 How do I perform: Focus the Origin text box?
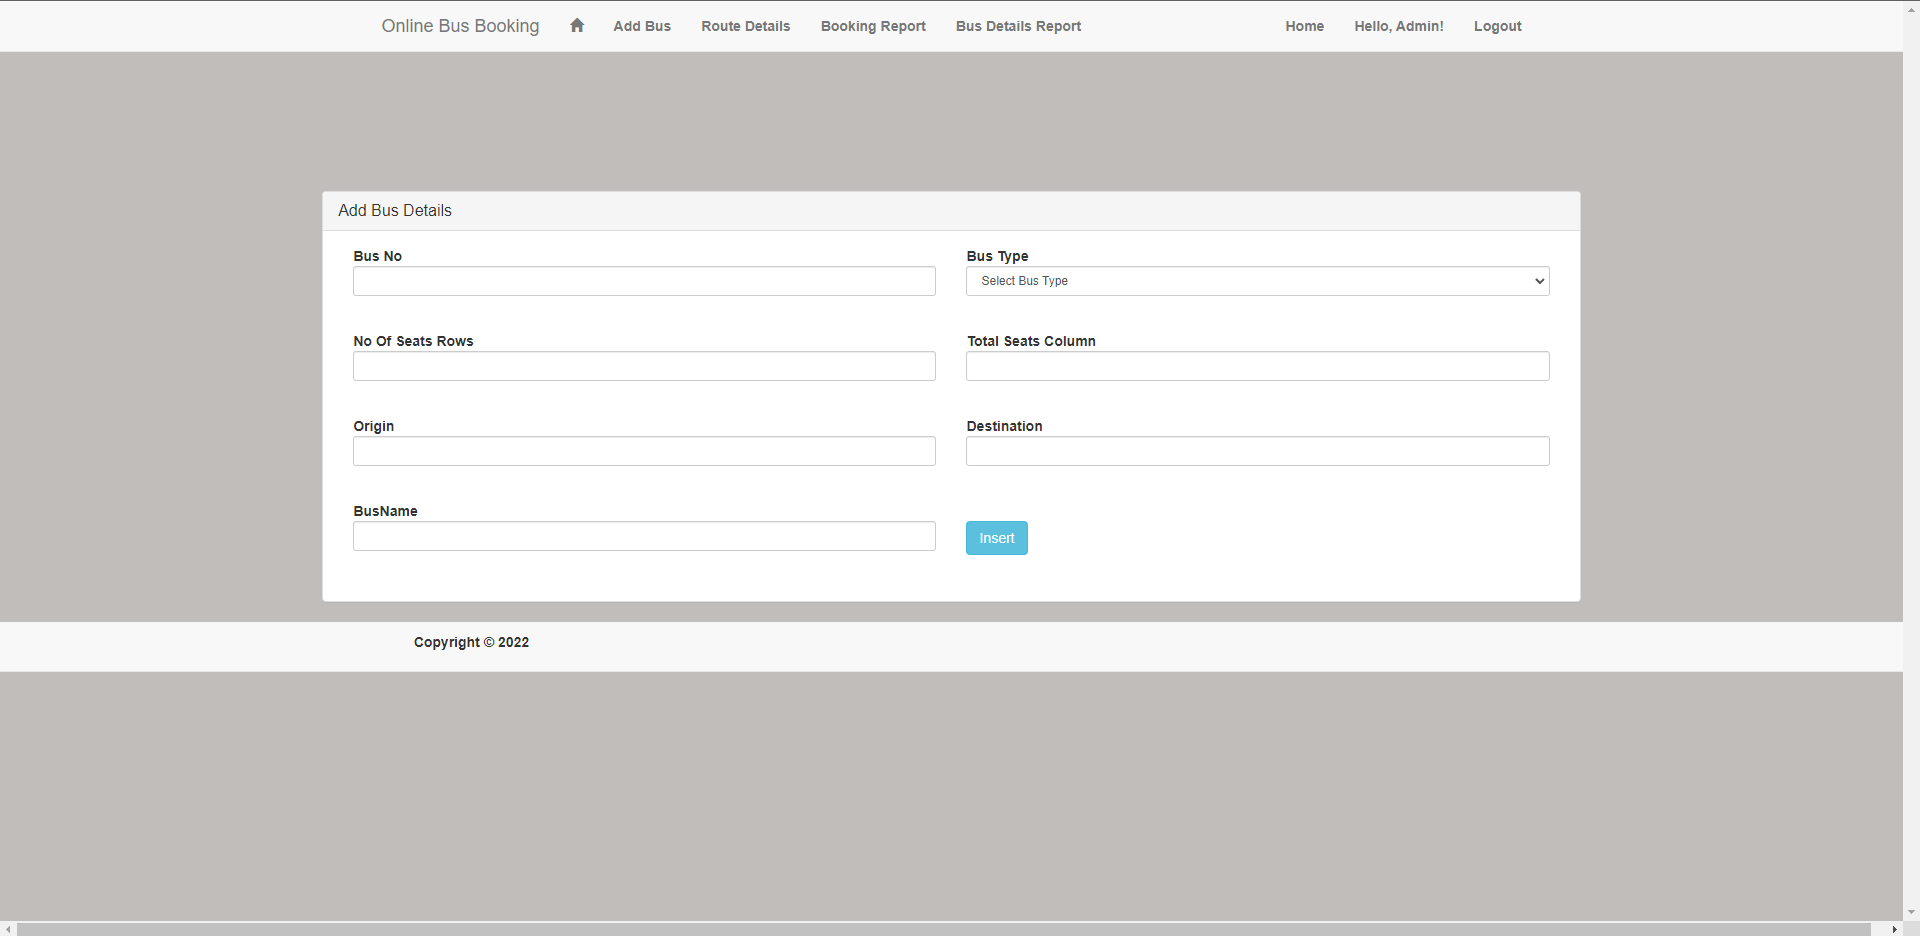coord(644,451)
